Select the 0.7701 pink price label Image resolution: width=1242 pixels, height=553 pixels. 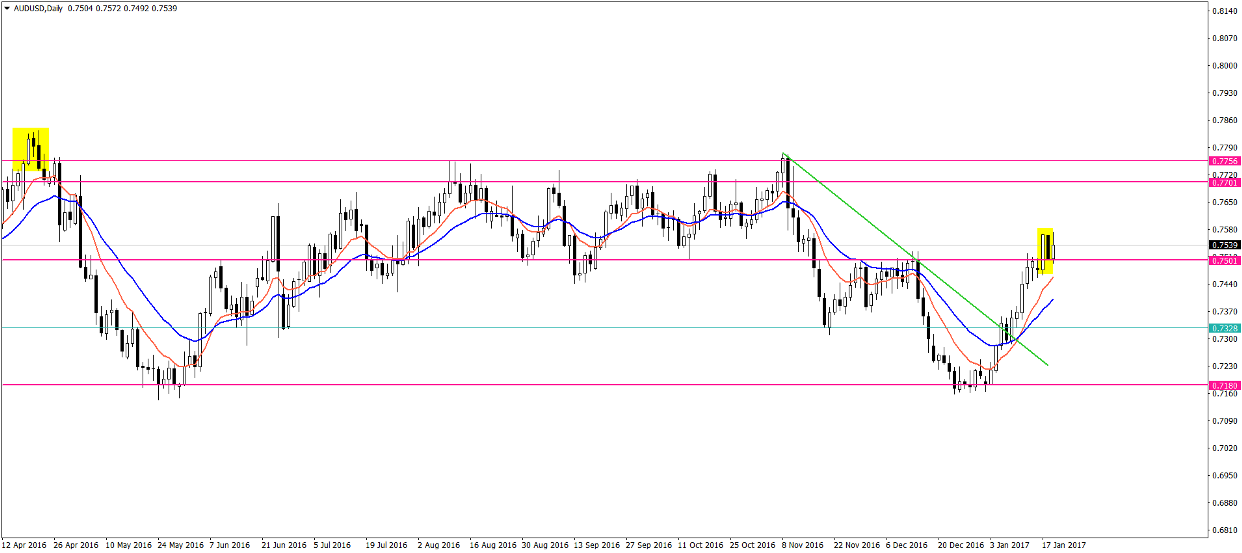click(1224, 183)
